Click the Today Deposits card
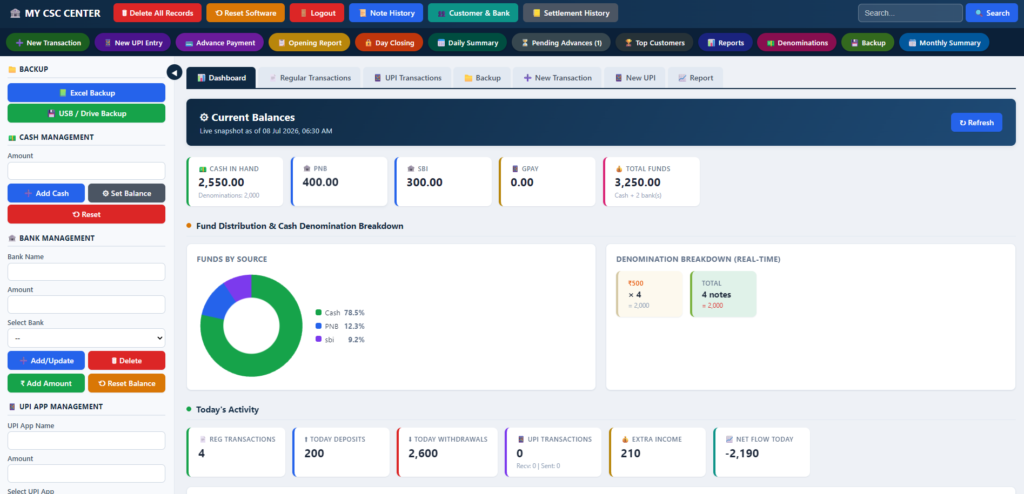Image resolution: width=1024 pixels, height=494 pixels. [341, 452]
